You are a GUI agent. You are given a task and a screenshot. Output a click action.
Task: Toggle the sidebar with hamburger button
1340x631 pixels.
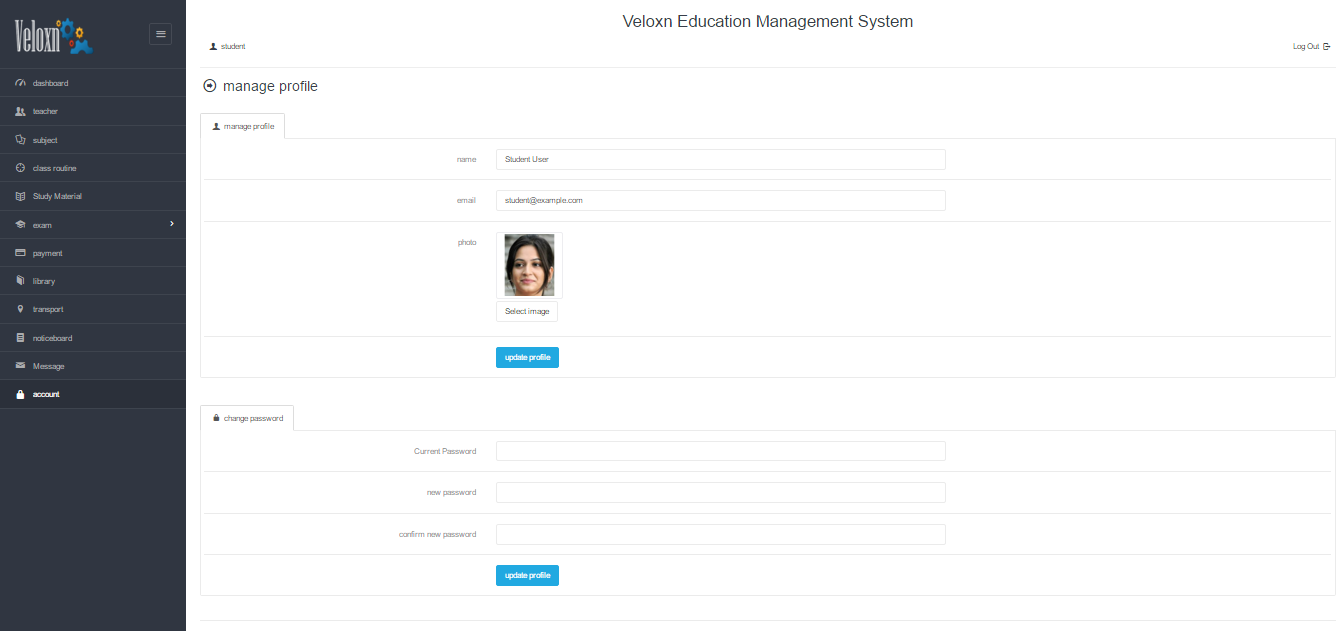[x=160, y=34]
